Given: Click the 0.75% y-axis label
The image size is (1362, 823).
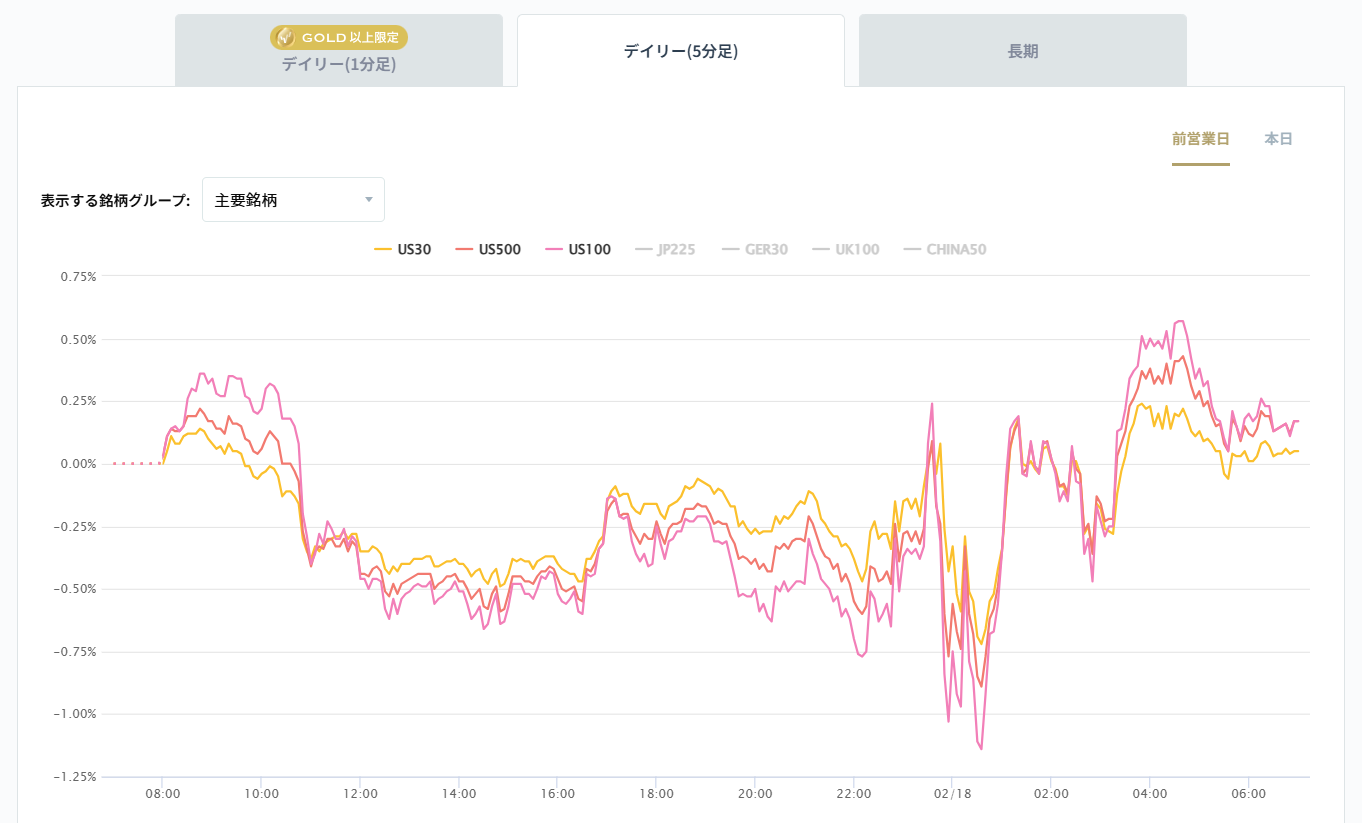Looking at the screenshot, I should point(78,277).
